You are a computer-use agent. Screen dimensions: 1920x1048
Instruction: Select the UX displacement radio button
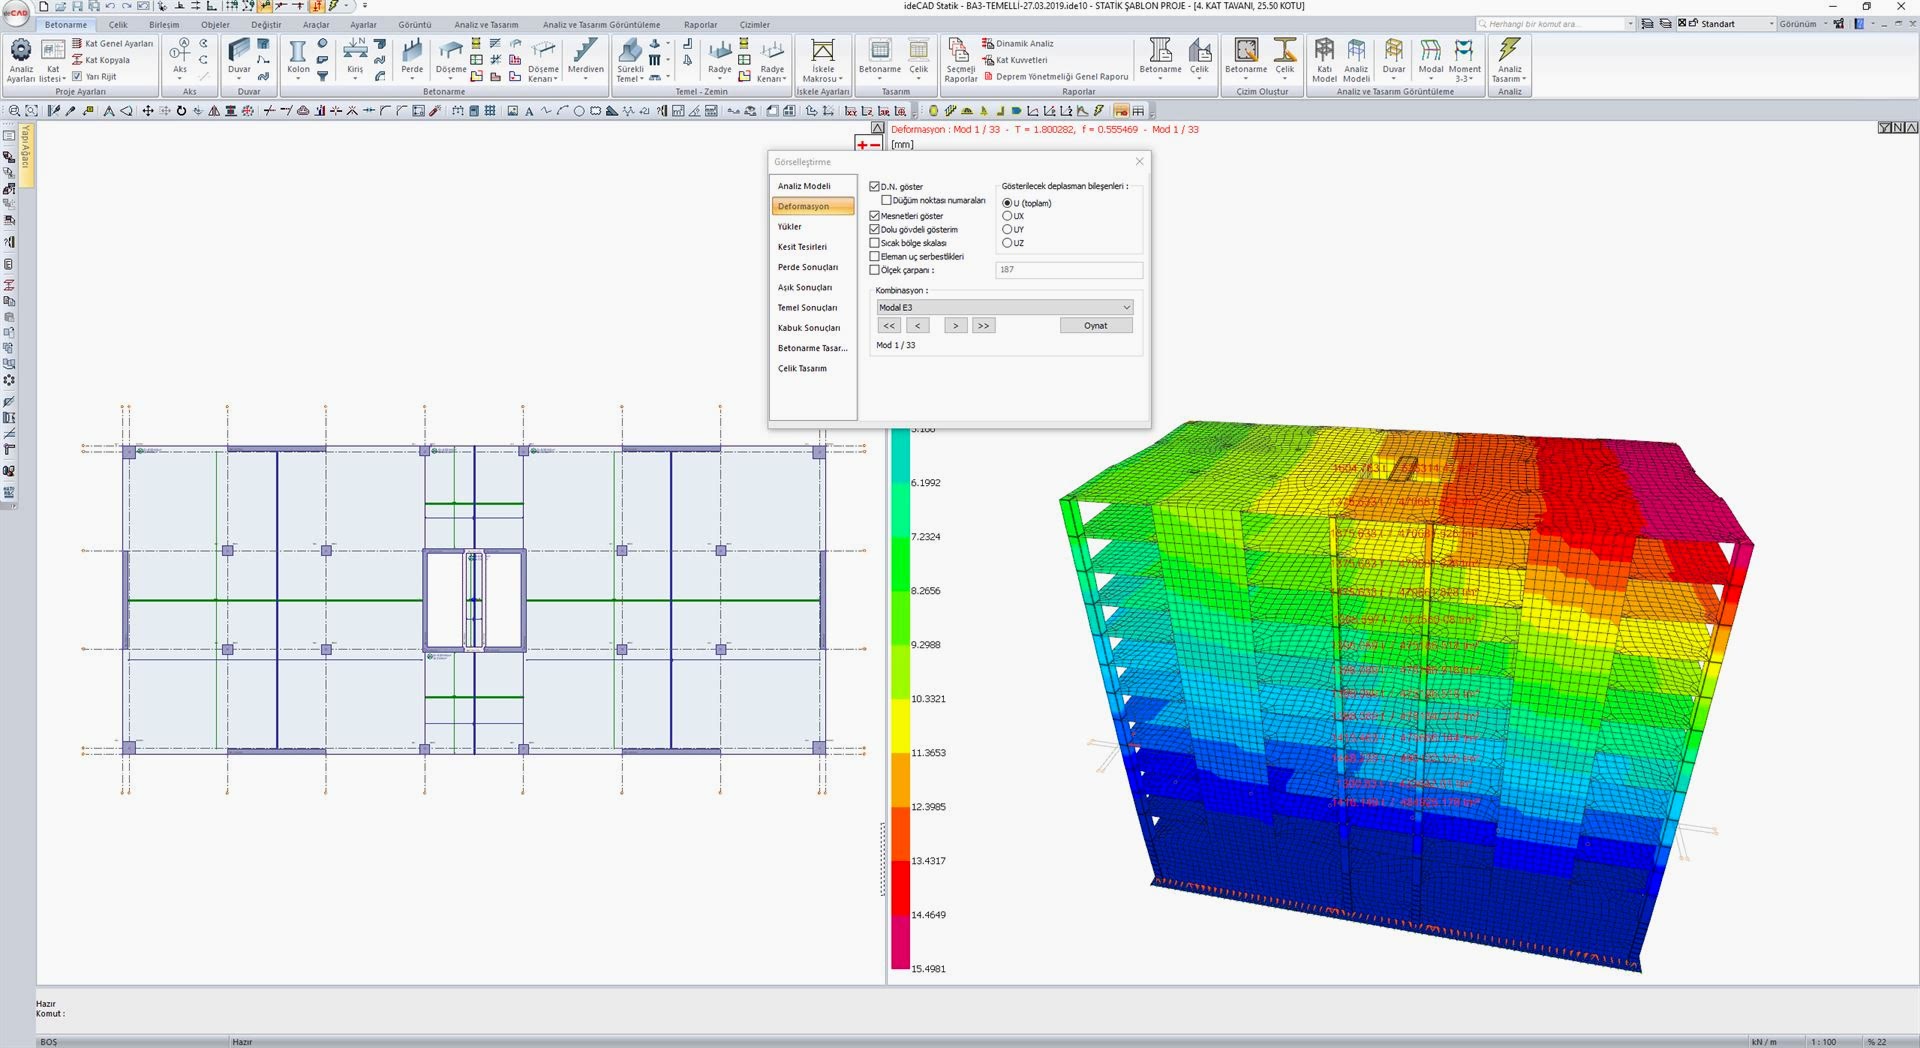[1007, 216]
